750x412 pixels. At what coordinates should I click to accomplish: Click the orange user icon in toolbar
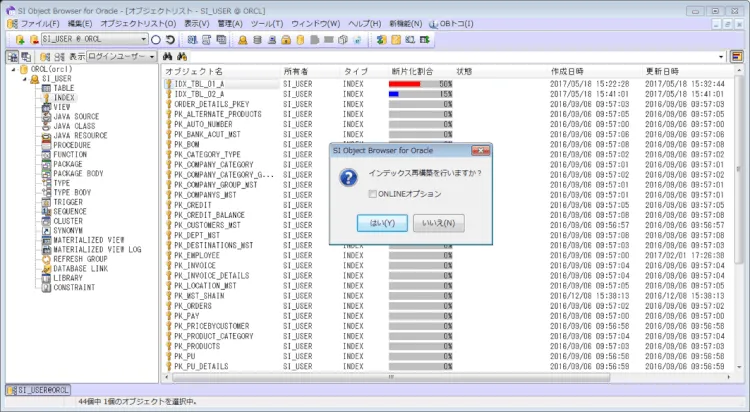click(243, 40)
